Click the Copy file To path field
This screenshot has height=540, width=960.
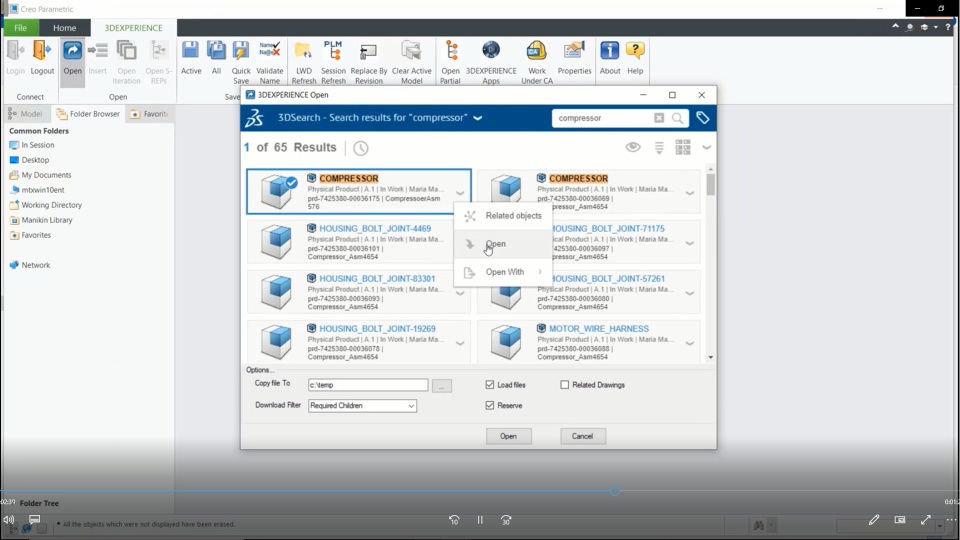[x=368, y=385]
